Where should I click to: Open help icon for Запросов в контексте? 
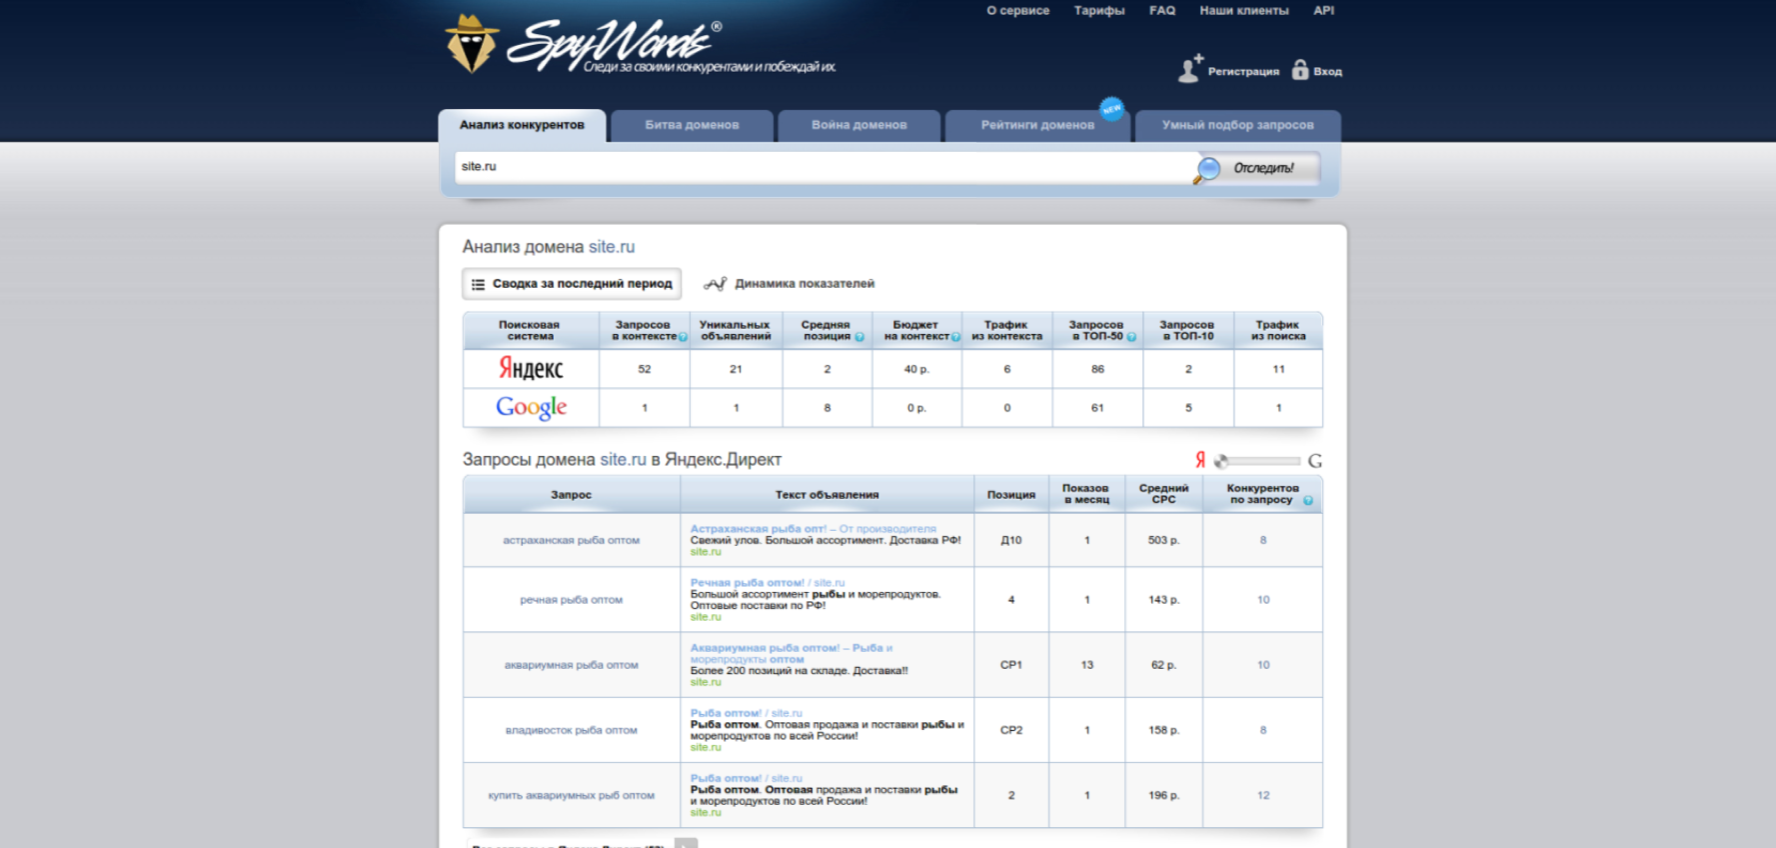coord(683,337)
